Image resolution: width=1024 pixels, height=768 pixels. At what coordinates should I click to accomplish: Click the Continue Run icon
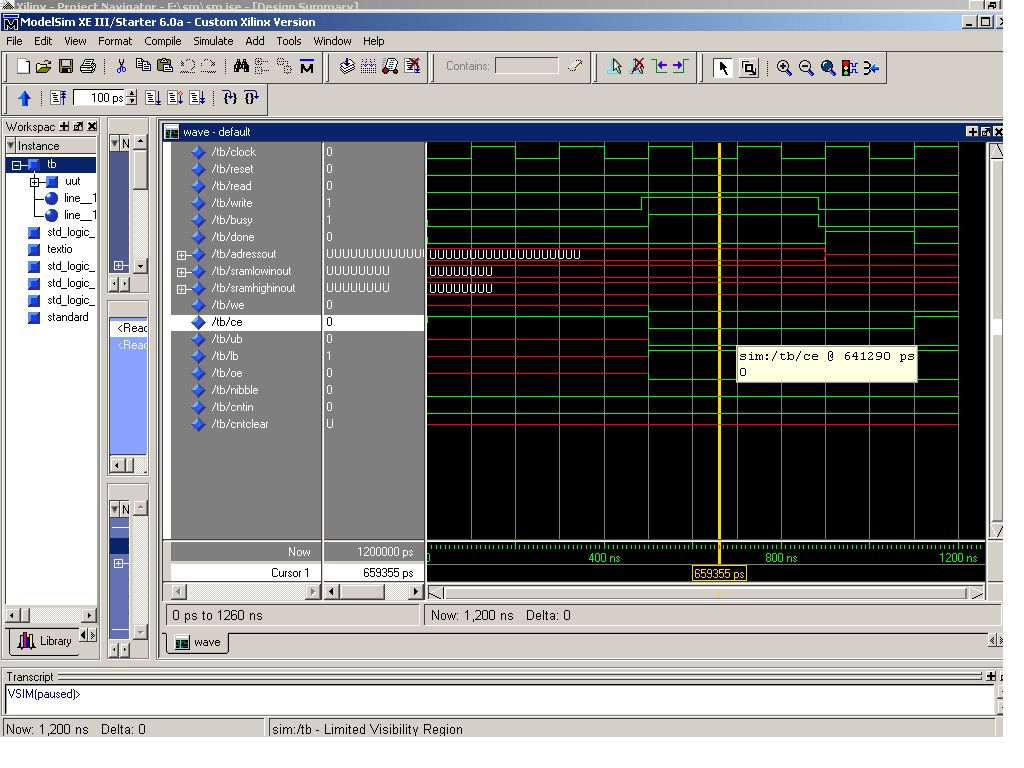click(x=175, y=98)
